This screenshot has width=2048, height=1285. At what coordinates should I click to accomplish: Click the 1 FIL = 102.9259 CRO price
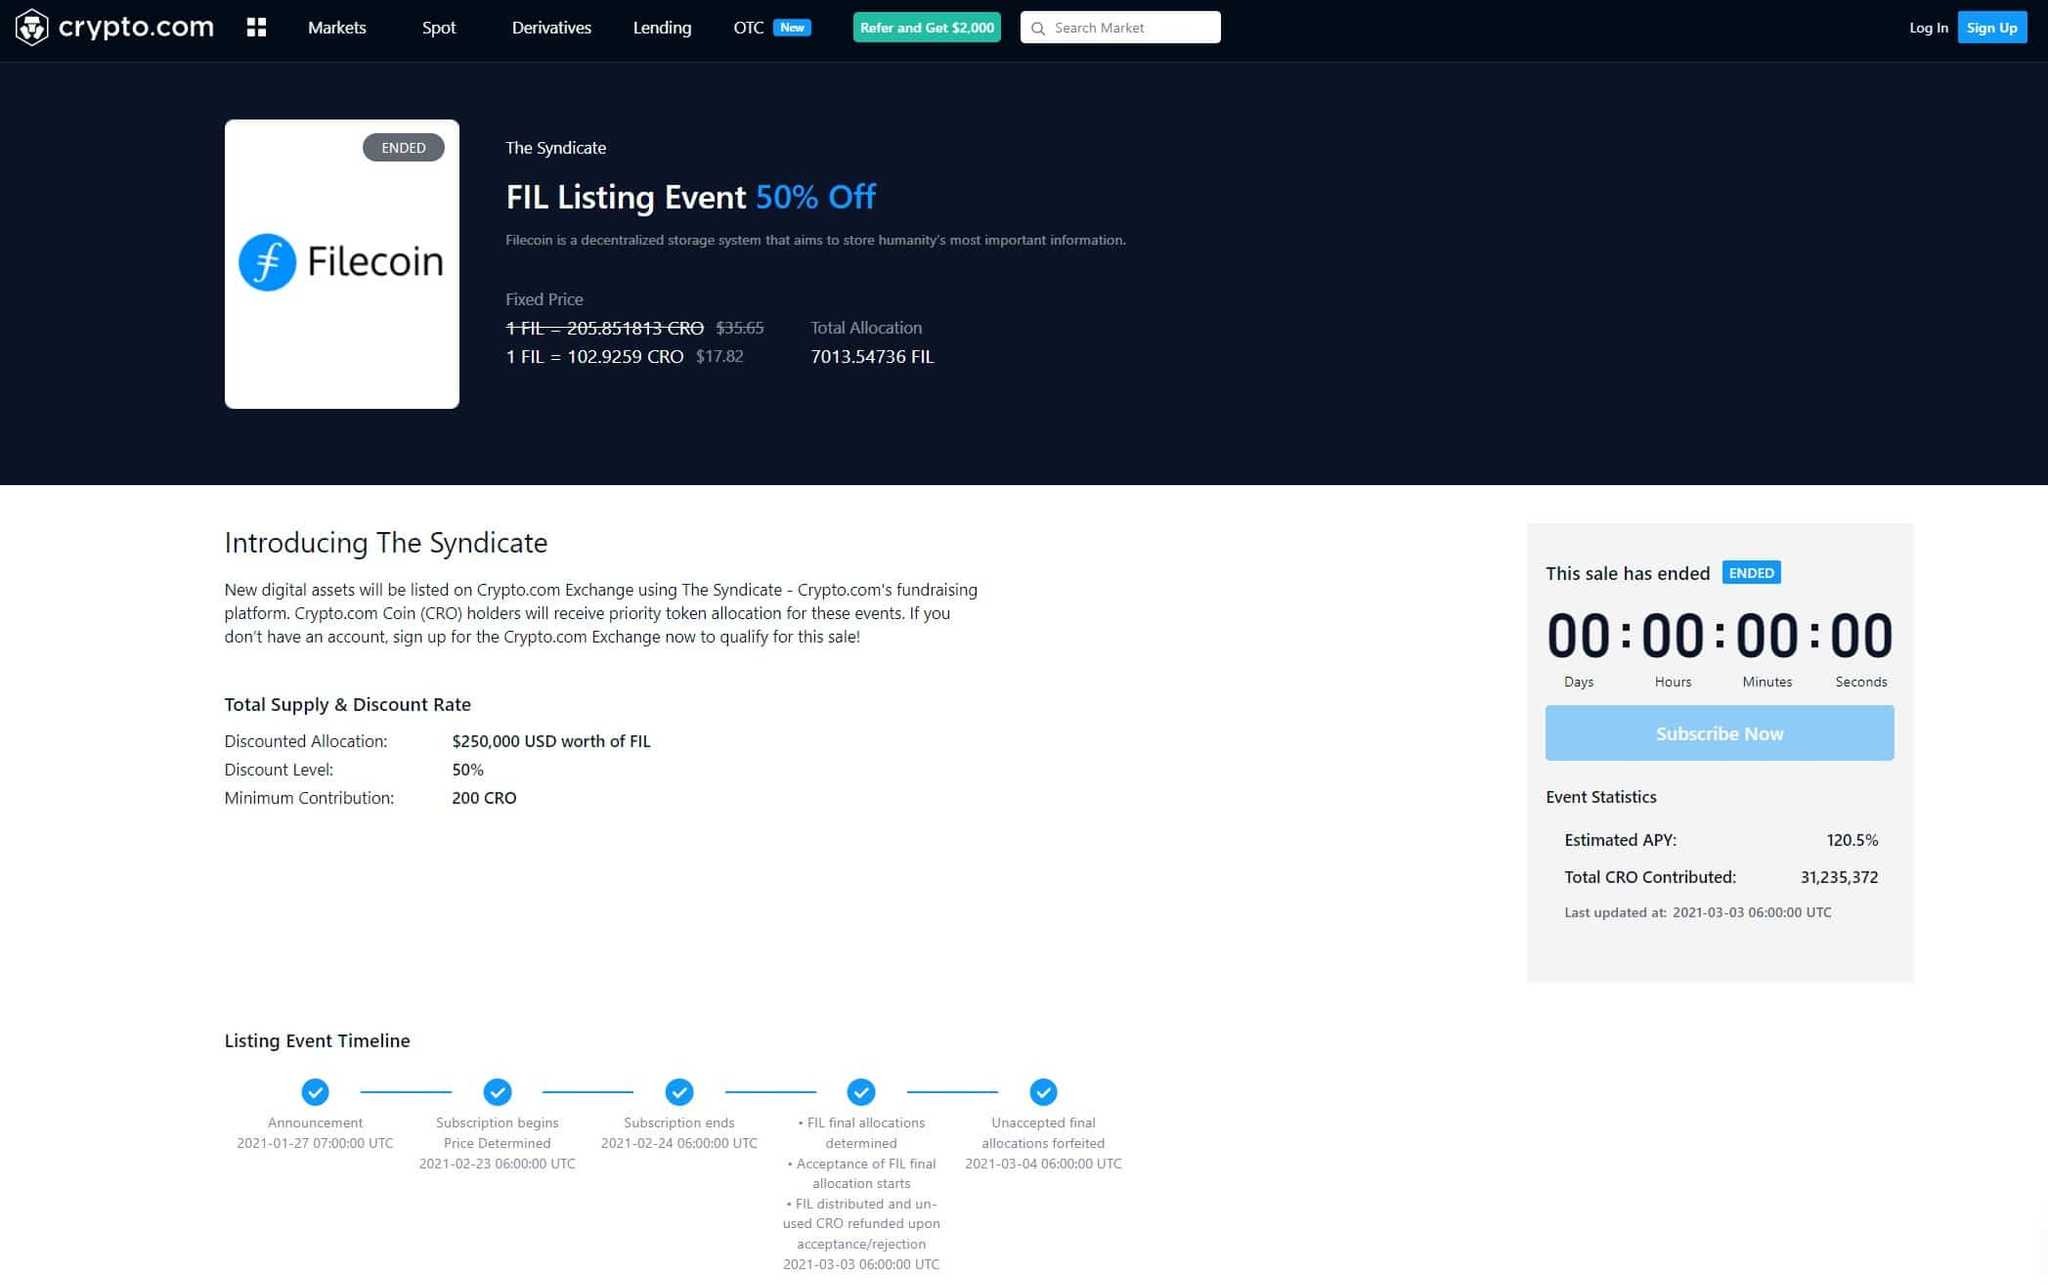[594, 356]
